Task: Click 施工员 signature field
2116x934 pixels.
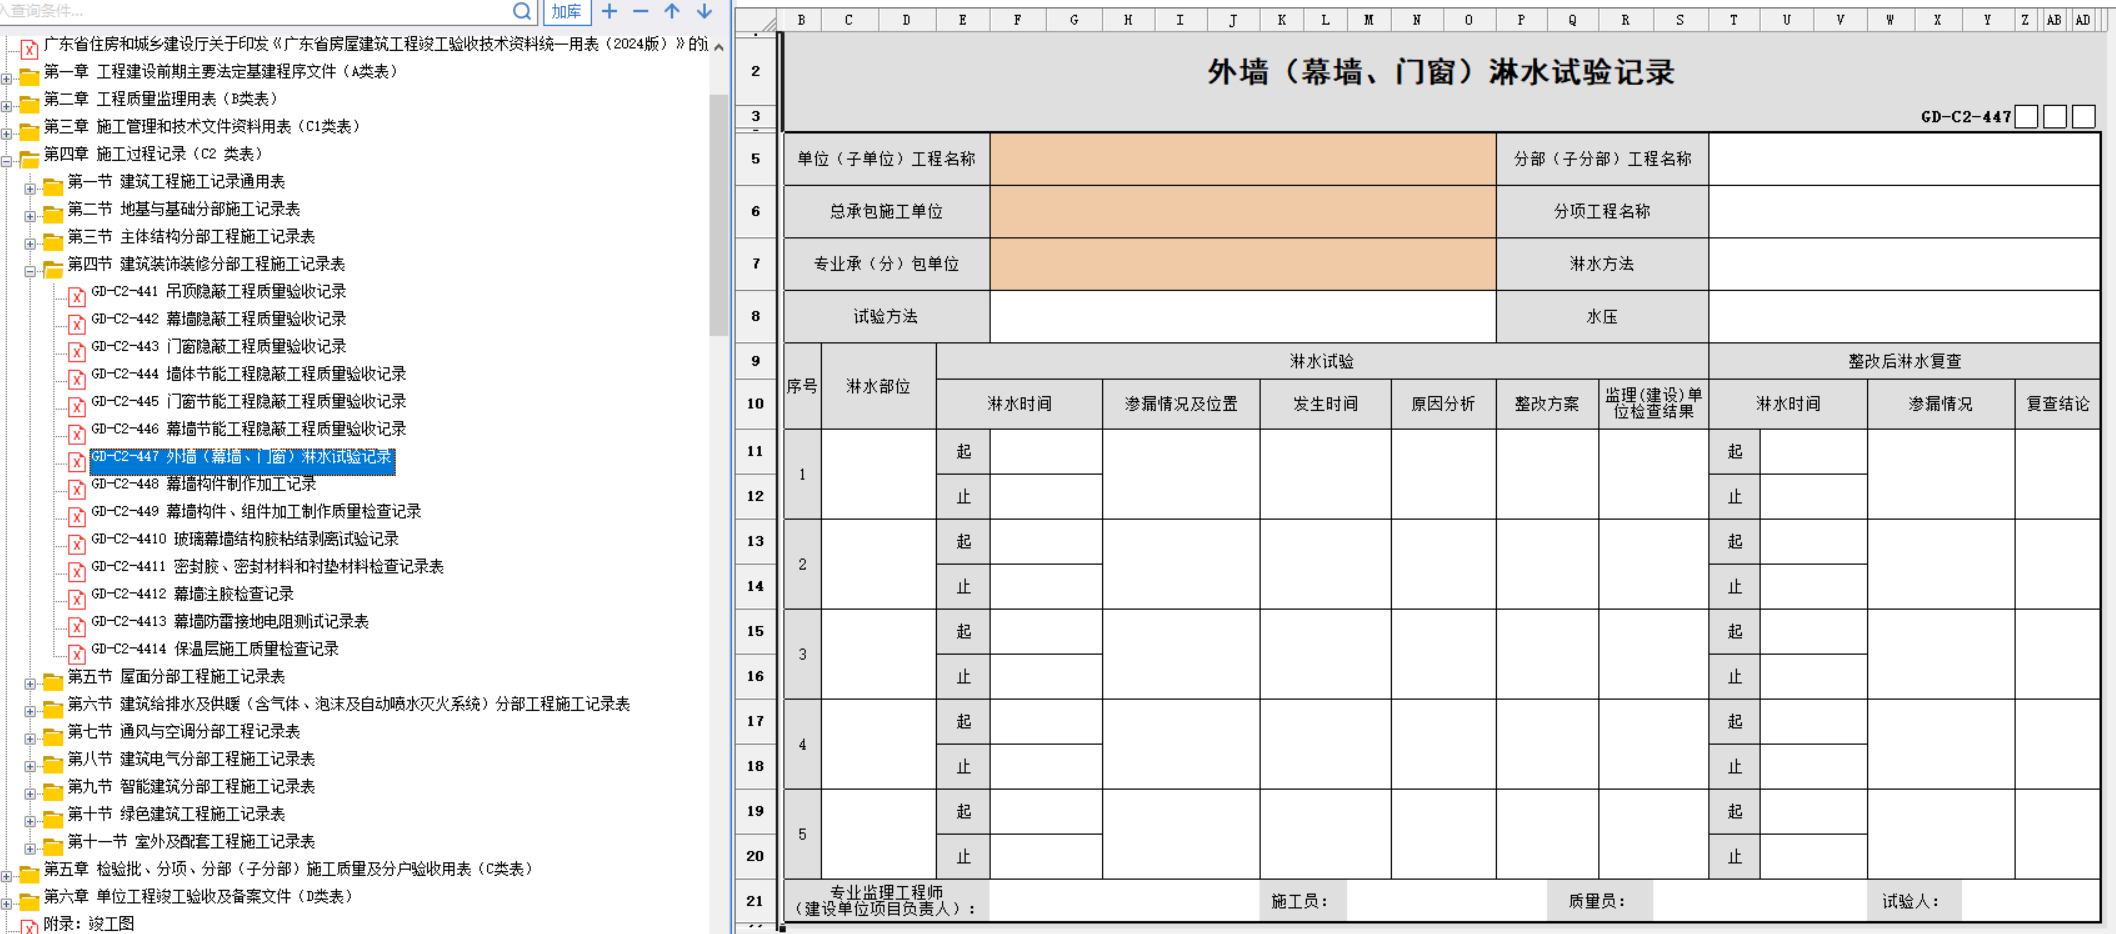Action: point(1446,901)
